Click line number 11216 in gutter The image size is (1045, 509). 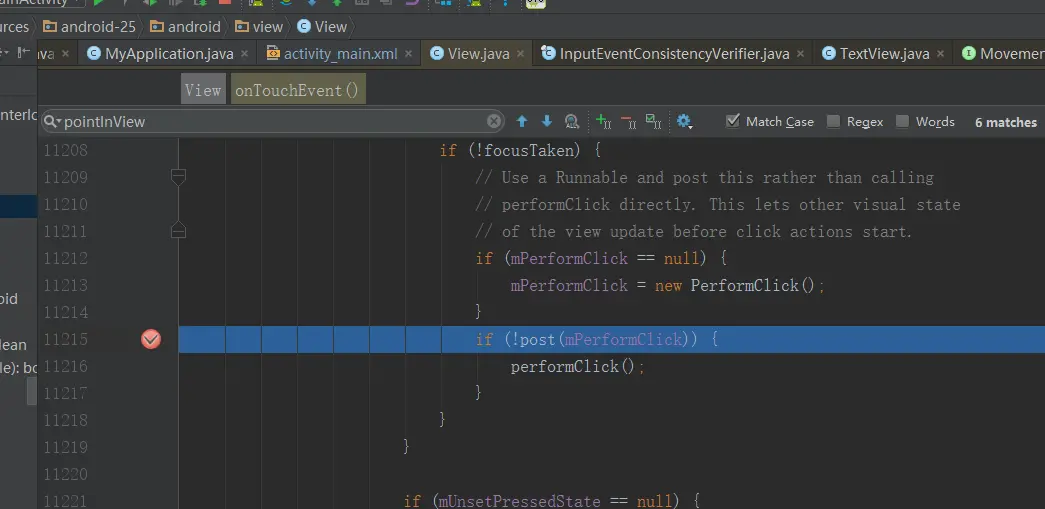click(x=65, y=366)
